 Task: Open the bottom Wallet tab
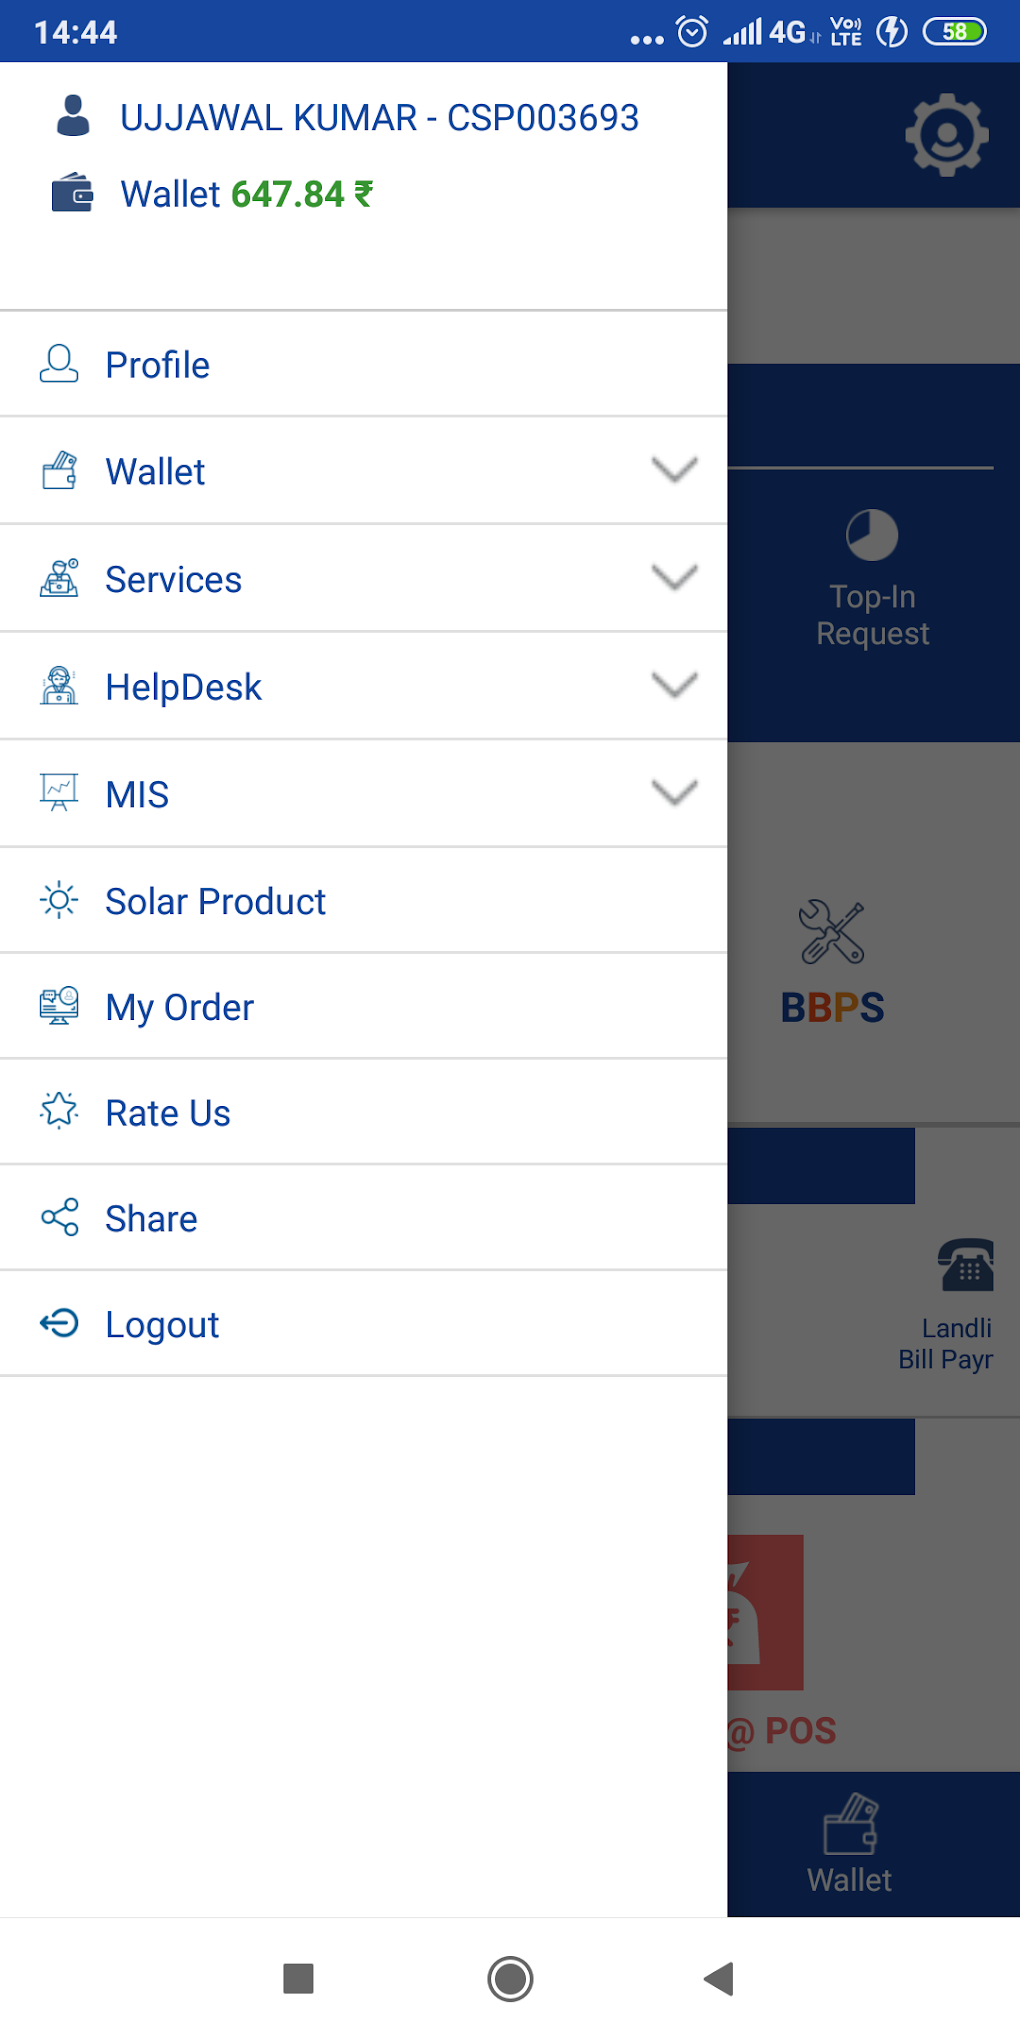[x=850, y=1845]
